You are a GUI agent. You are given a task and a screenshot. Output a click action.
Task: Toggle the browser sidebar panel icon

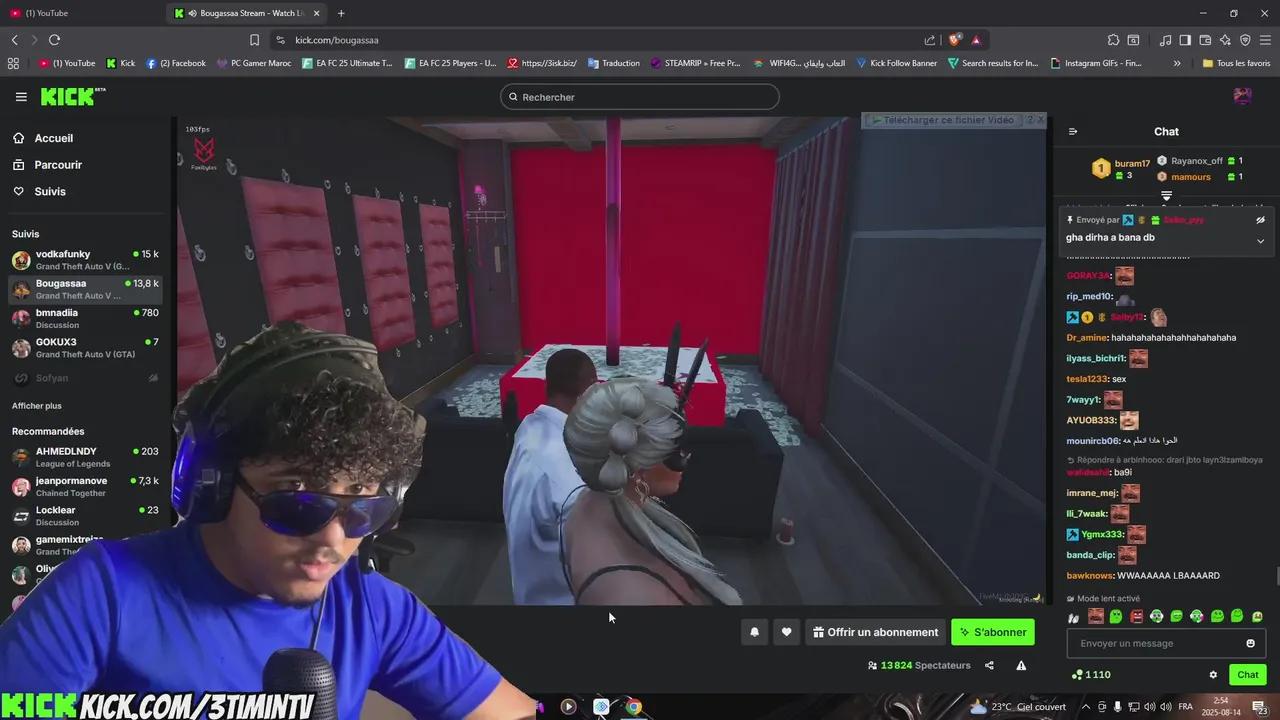(x=1185, y=40)
